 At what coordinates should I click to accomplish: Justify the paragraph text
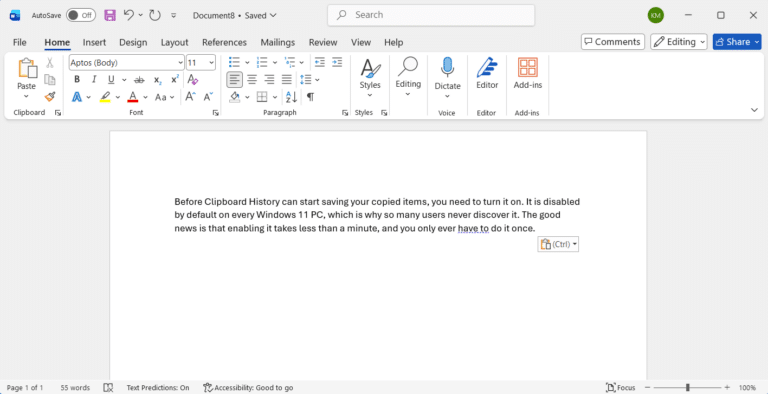pyautogui.click(x=287, y=79)
